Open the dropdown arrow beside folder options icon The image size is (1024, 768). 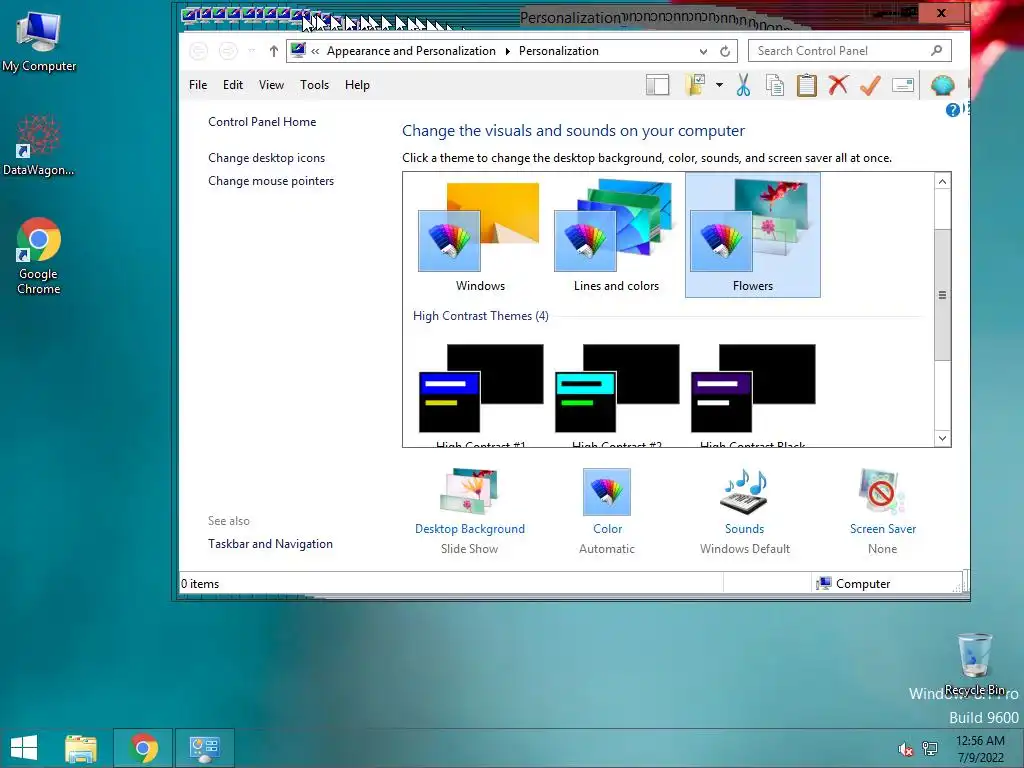click(x=719, y=85)
